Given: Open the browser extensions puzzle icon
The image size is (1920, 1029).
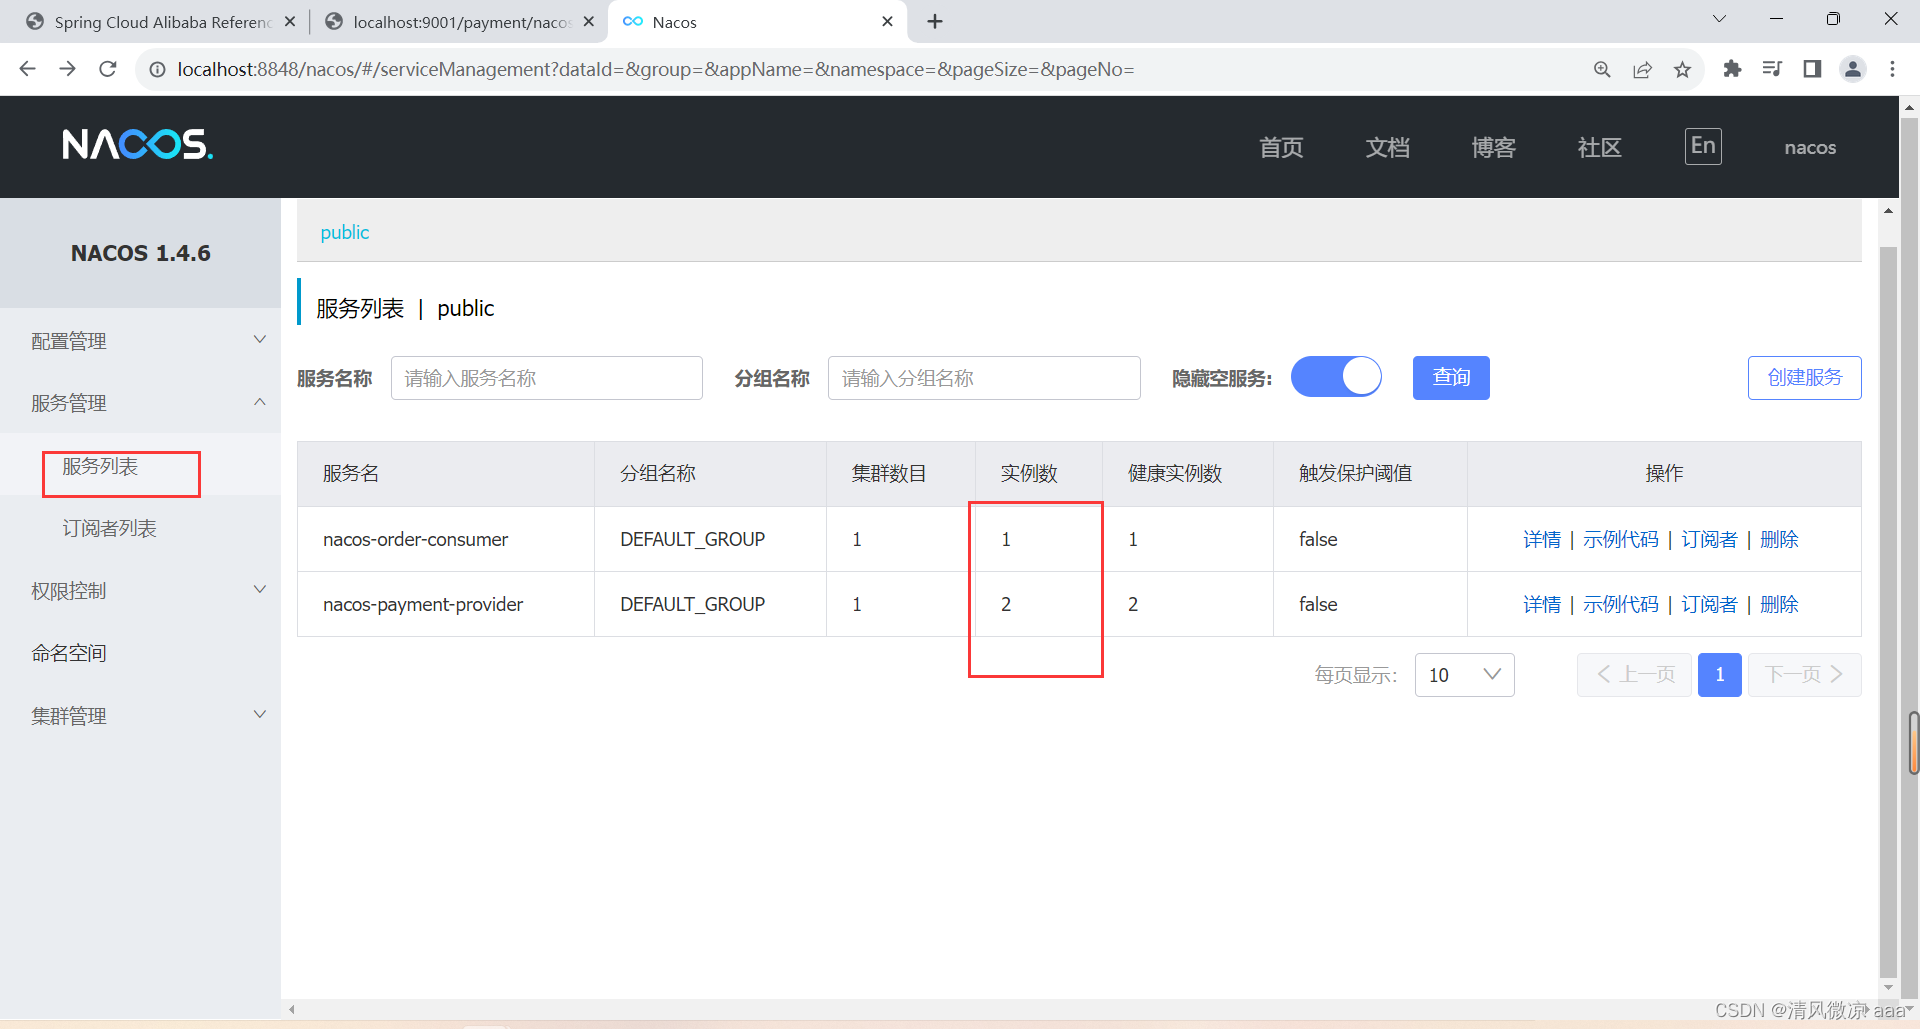Looking at the screenshot, I should (x=1732, y=69).
